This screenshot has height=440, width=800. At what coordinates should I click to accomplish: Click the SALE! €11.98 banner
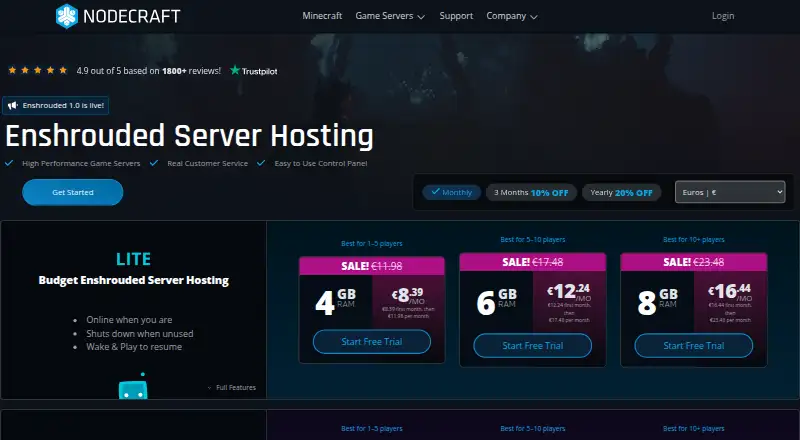372,266
